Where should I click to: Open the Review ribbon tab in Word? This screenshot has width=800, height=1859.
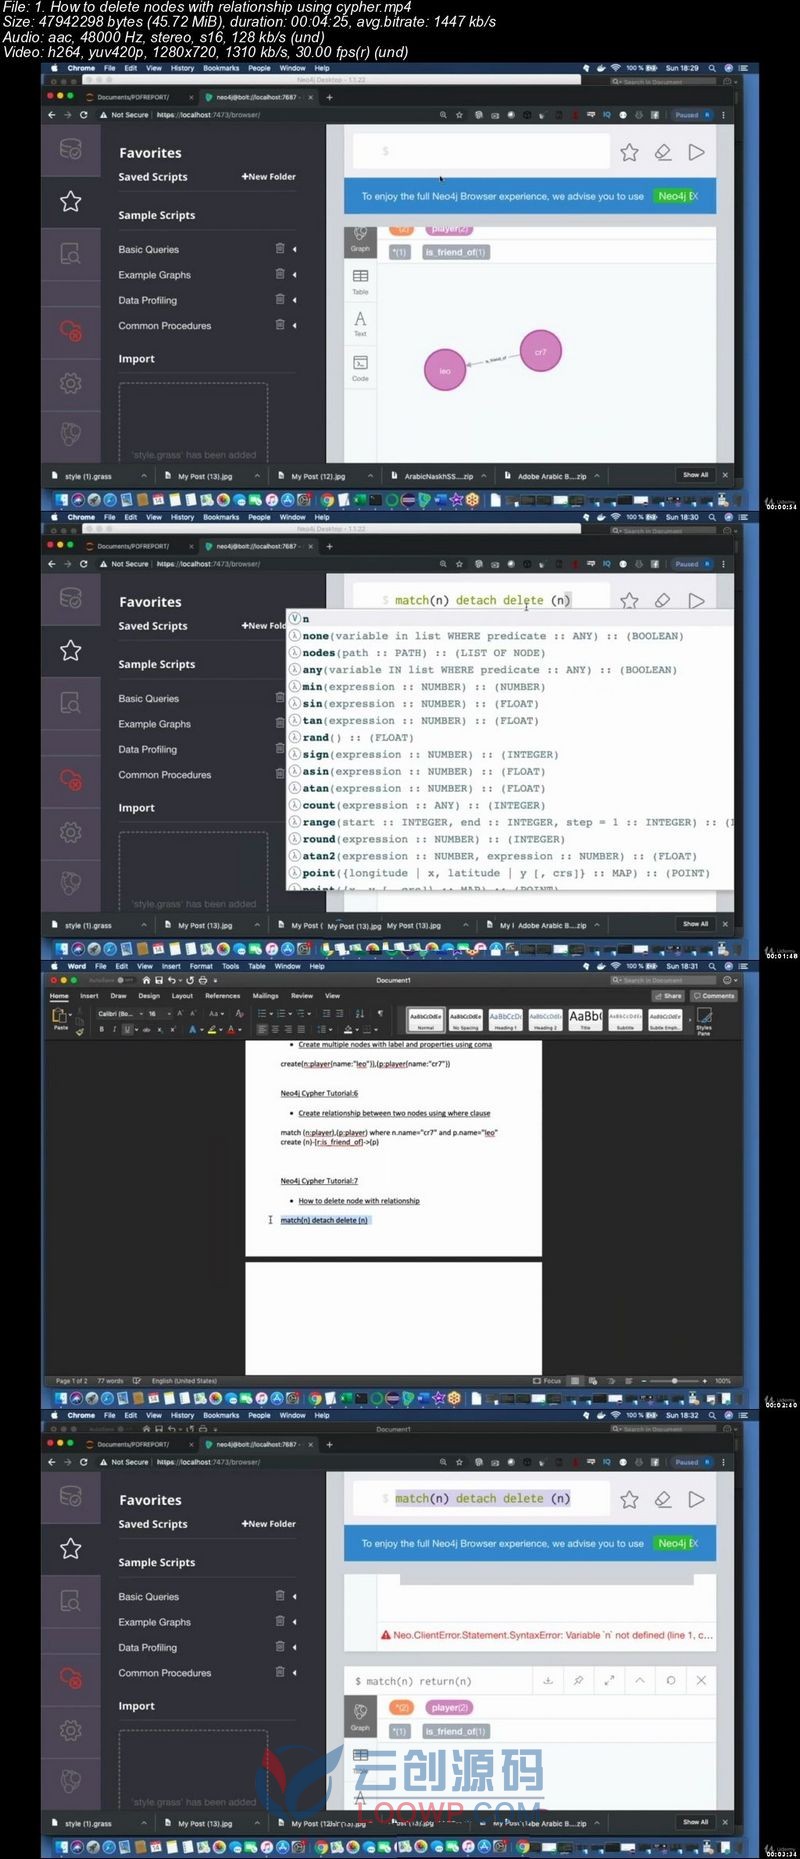[302, 996]
